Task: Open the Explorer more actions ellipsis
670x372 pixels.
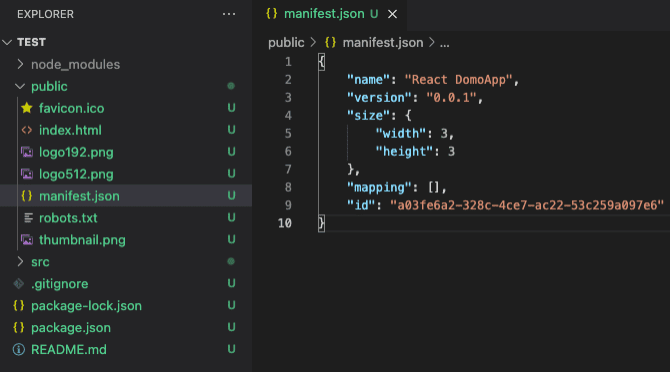Action: pyautogui.click(x=229, y=14)
